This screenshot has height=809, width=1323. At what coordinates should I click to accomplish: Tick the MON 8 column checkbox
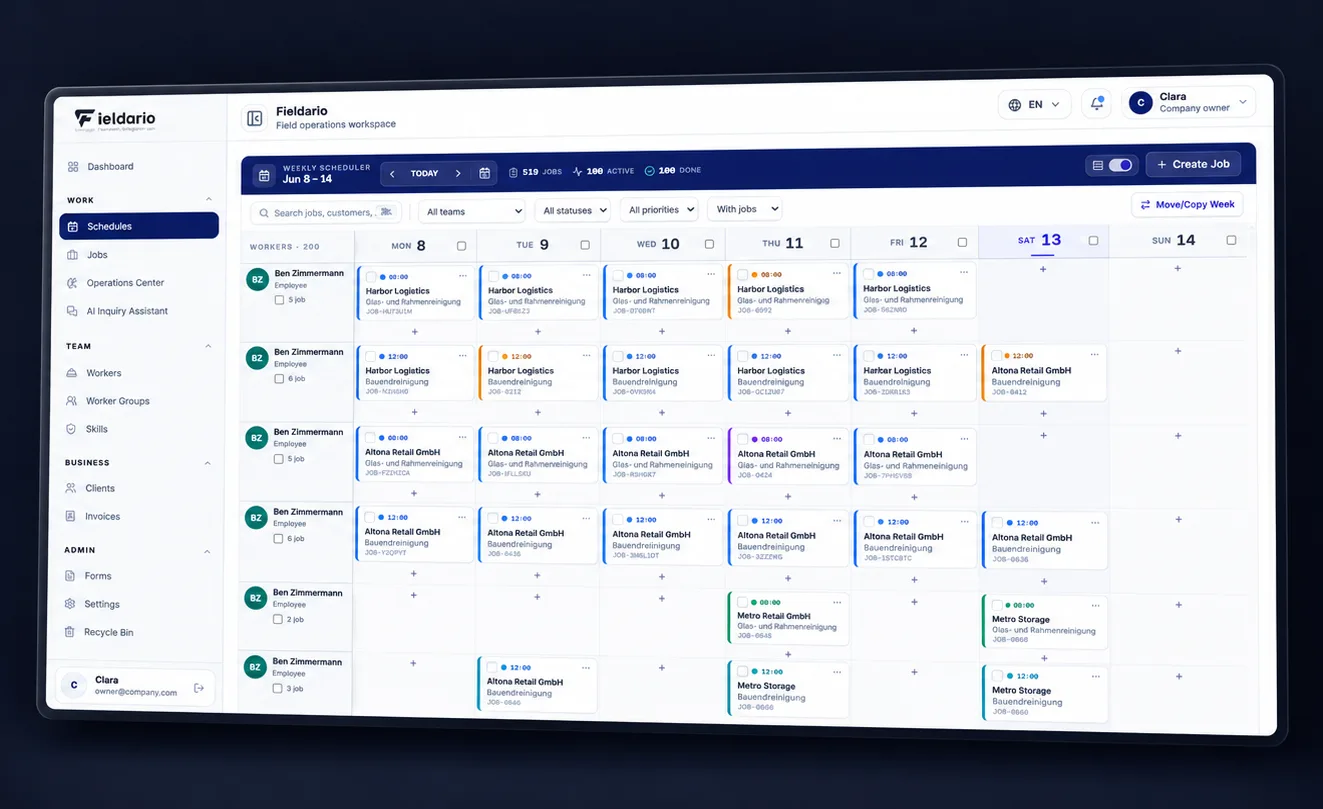pos(461,245)
